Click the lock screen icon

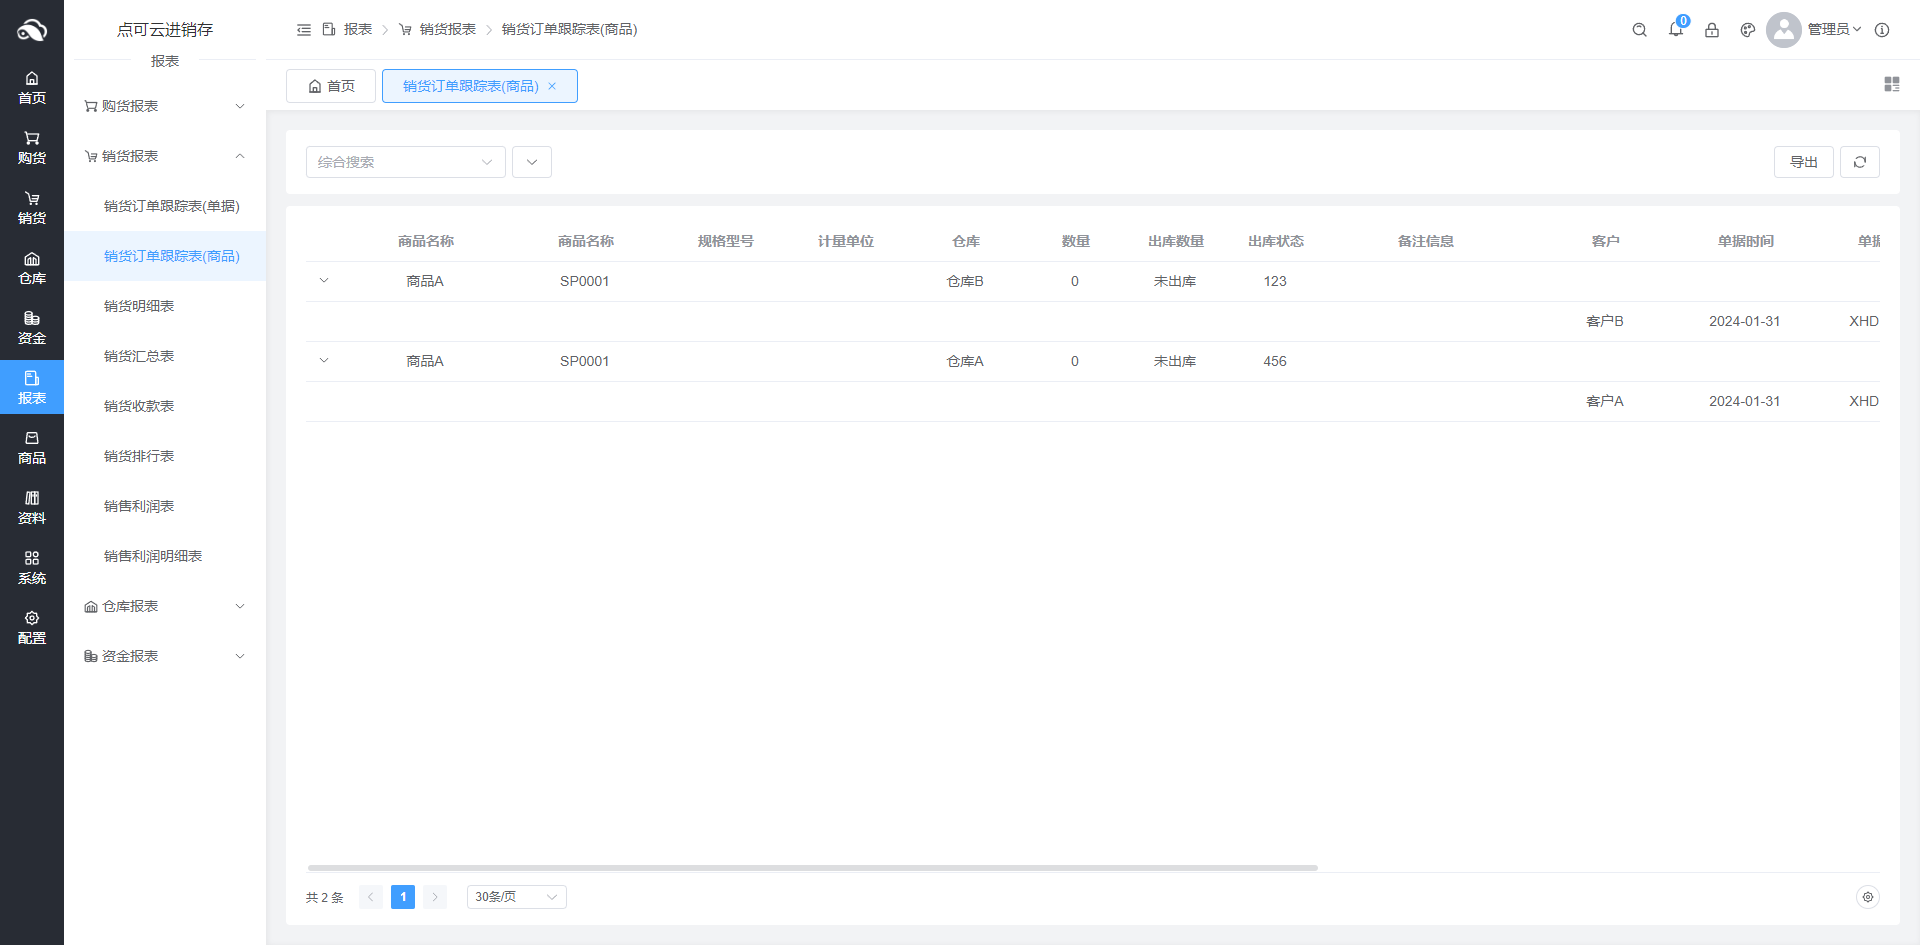point(1712,30)
